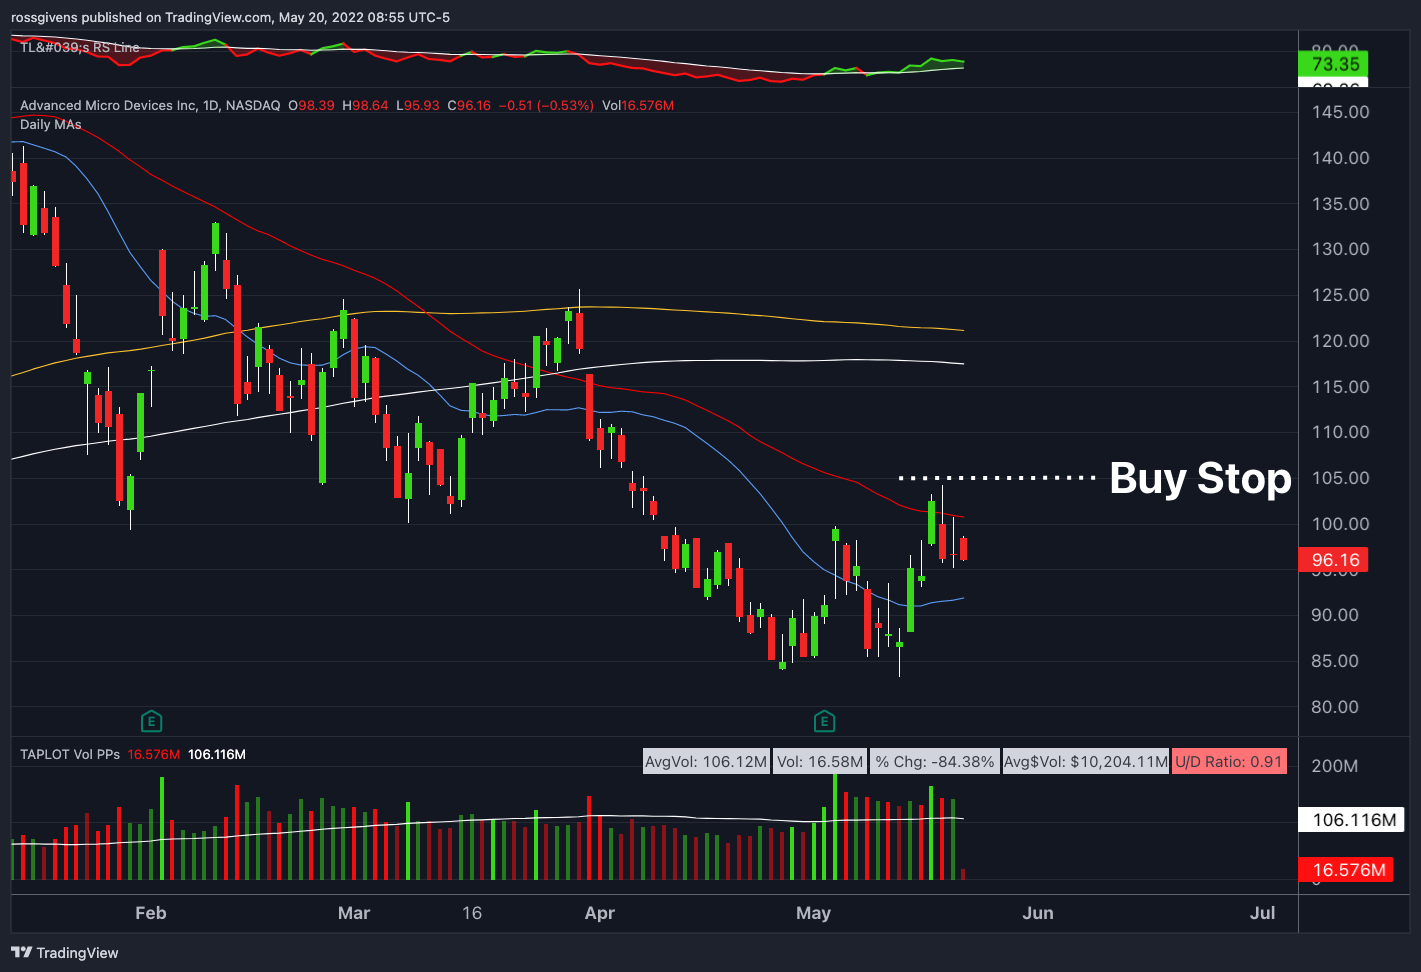Click the 100.00 price axis label
Screen dimensions: 1421x972
(x=1341, y=524)
